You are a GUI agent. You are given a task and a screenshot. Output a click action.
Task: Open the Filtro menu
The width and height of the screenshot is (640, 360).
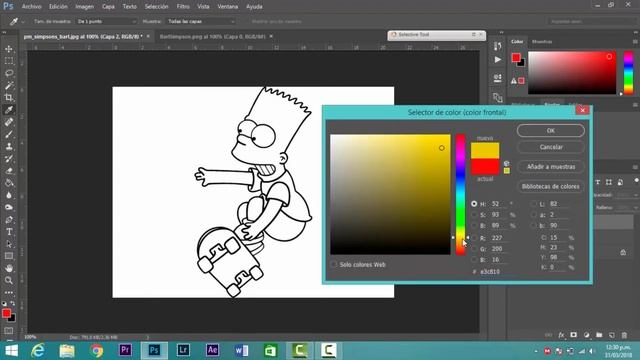point(183,7)
